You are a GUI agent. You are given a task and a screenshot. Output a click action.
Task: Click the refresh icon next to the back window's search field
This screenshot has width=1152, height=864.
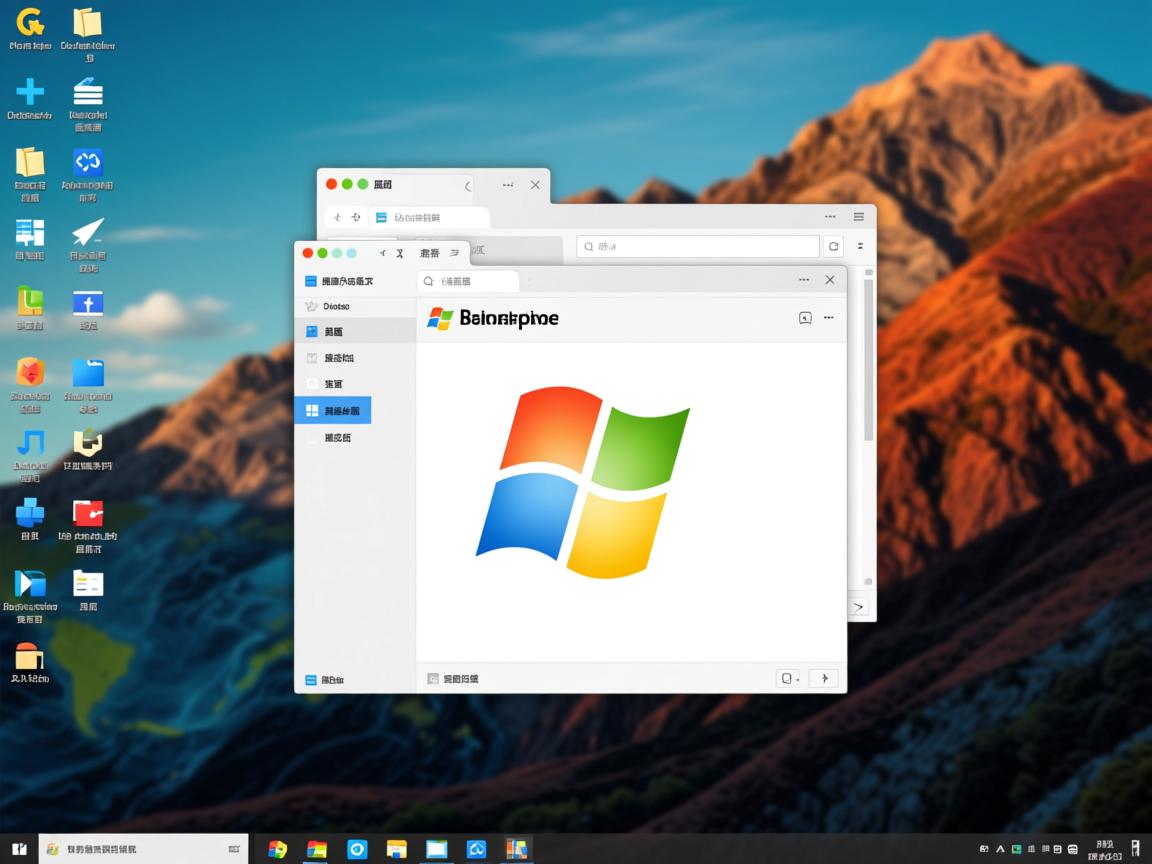tap(834, 246)
